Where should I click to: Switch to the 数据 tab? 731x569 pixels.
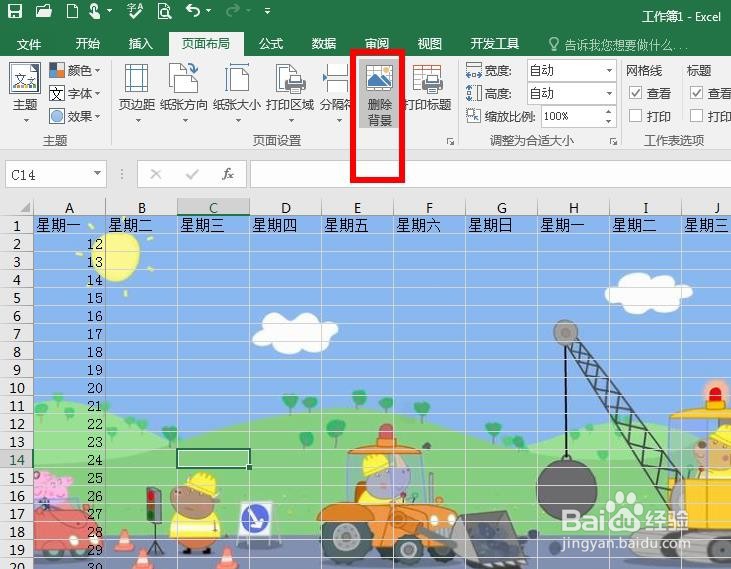pyautogui.click(x=324, y=44)
